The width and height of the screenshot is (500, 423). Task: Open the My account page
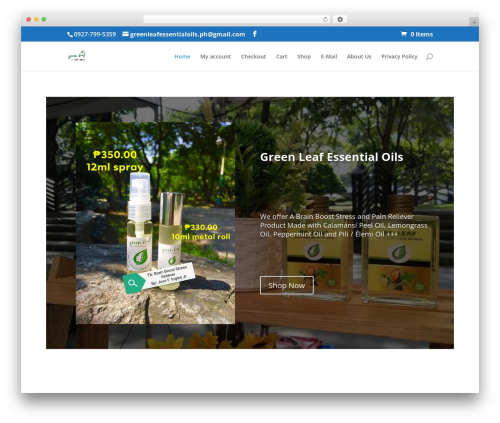click(215, 57)
